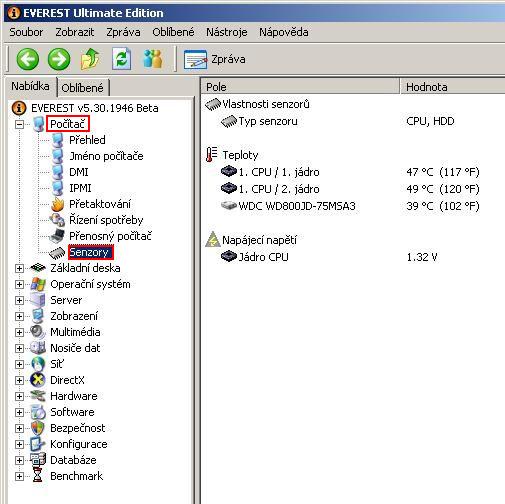Click the Základní deska motherboard icon

(x=38, y=268)
